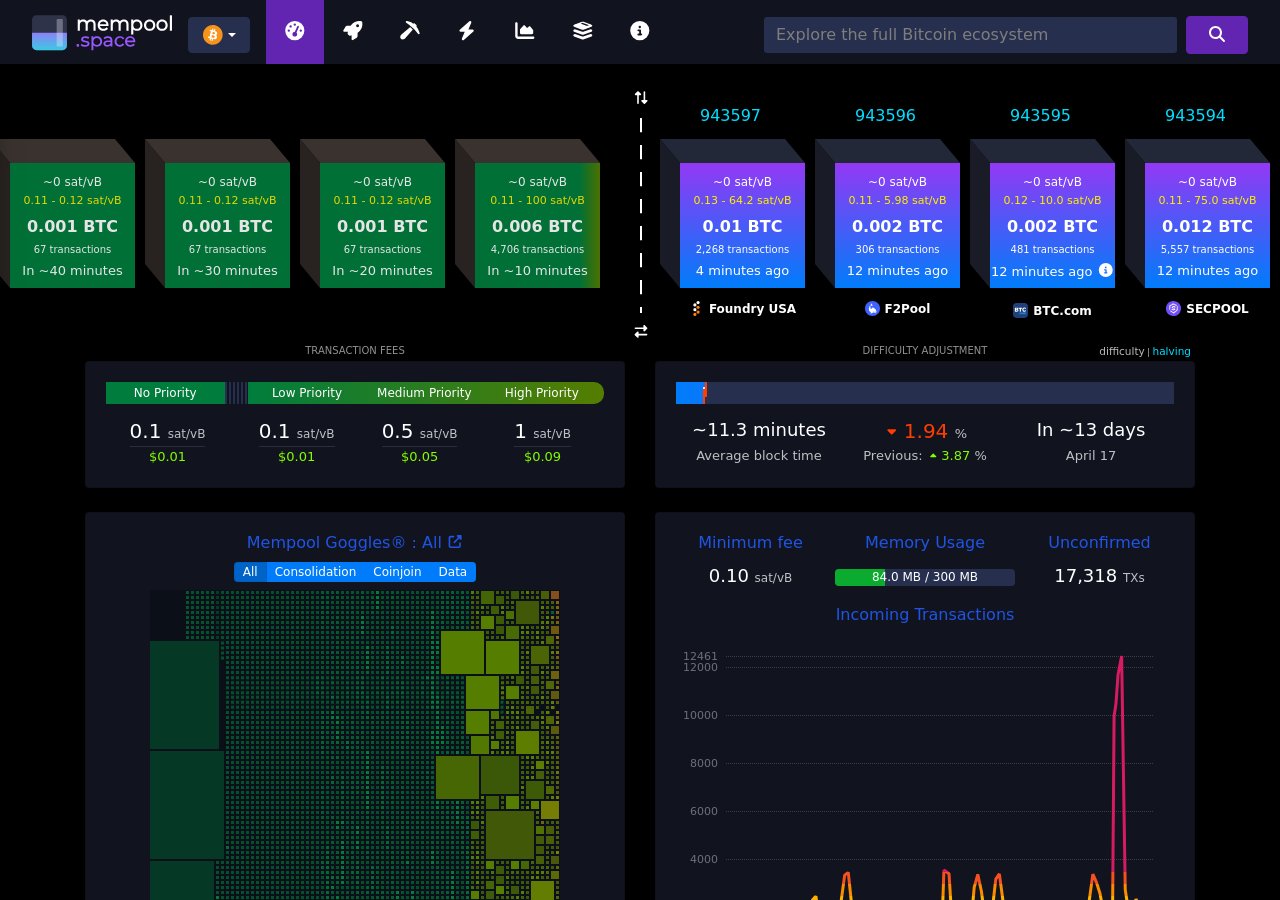This screenshot has height=900, width=1280.
Task: Switch to the Coinjoin goggles tab
Action: tap(397, 571)
